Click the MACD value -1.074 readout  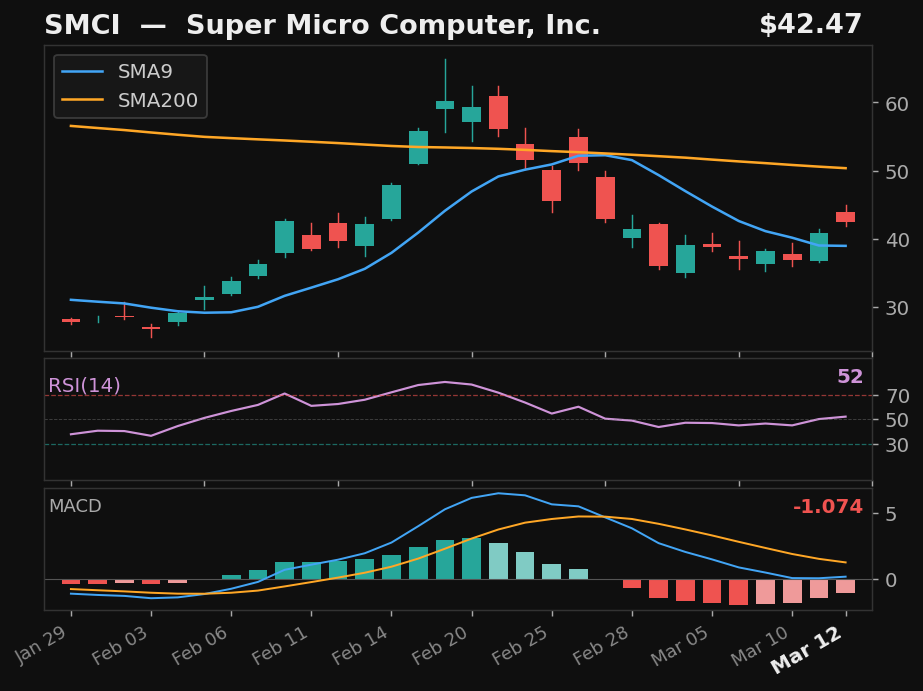click(x=828, y=507)
